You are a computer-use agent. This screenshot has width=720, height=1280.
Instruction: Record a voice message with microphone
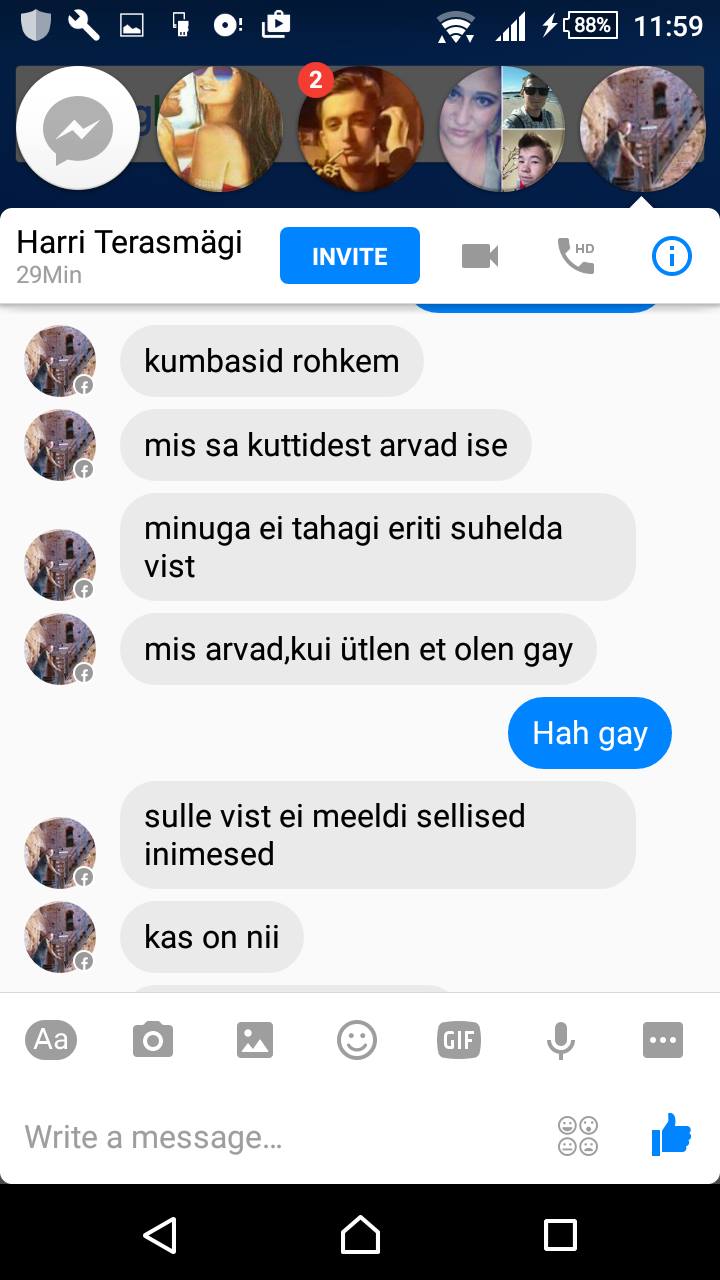561,1040
